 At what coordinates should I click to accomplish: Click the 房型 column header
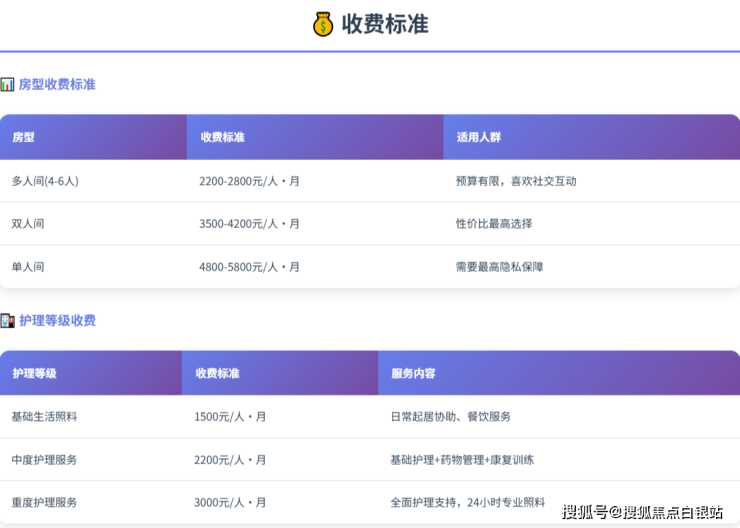[x=23, y=137]
